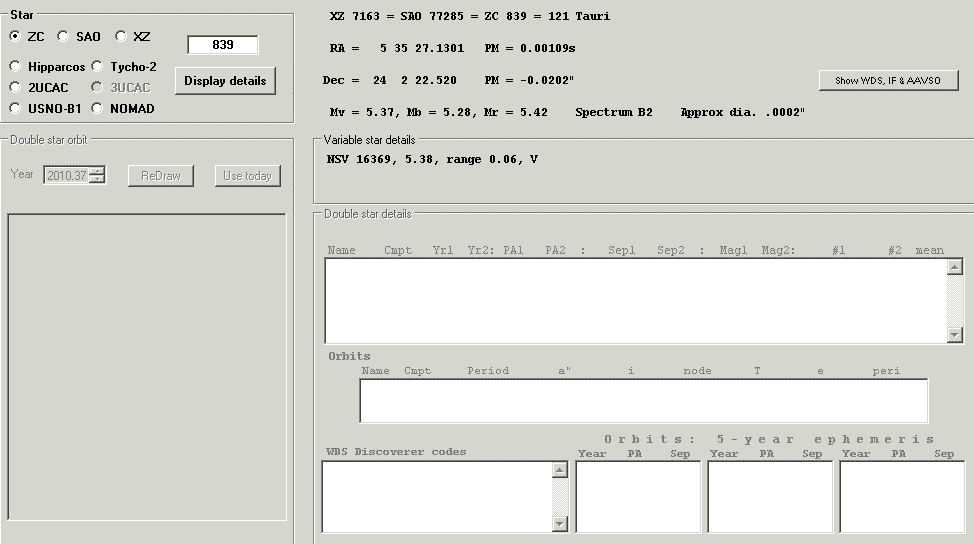Image resolution: width=974 pixels, height=544 pixels.
Task: Click the star number field showing 839
Action: pos(222,45)
